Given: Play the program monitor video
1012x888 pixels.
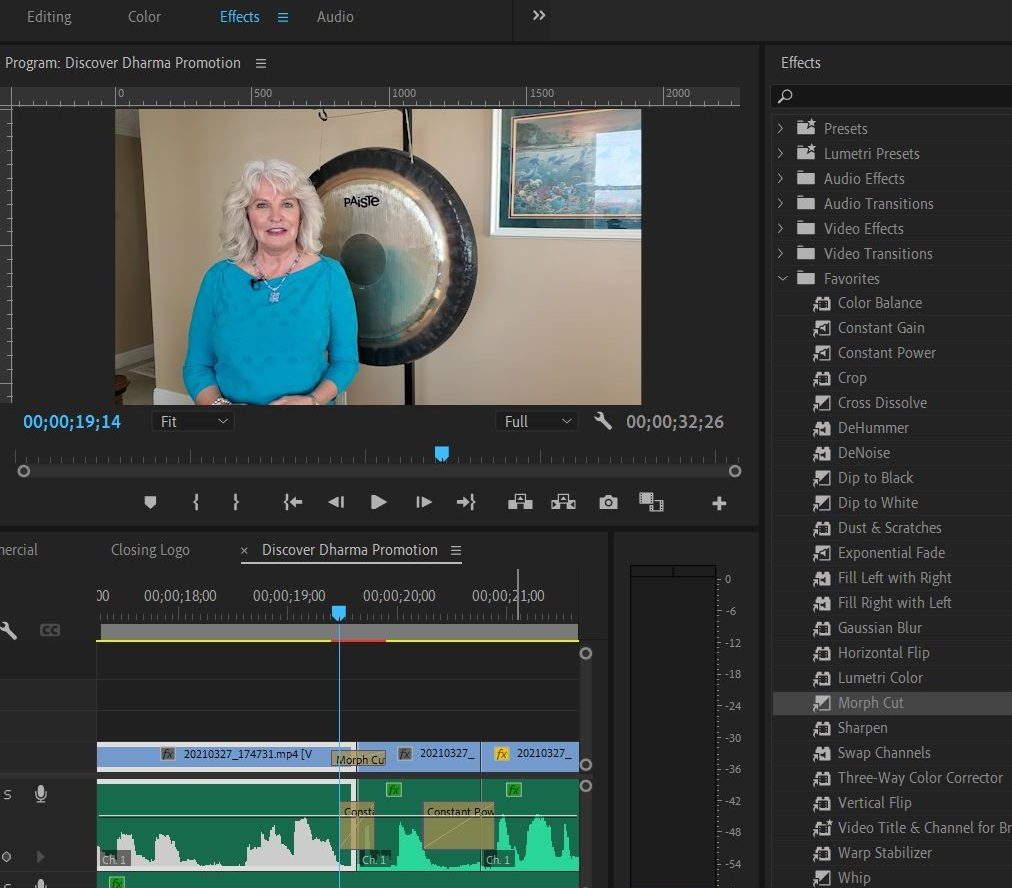Looking at the screenshot, I should tap(379, 502).
